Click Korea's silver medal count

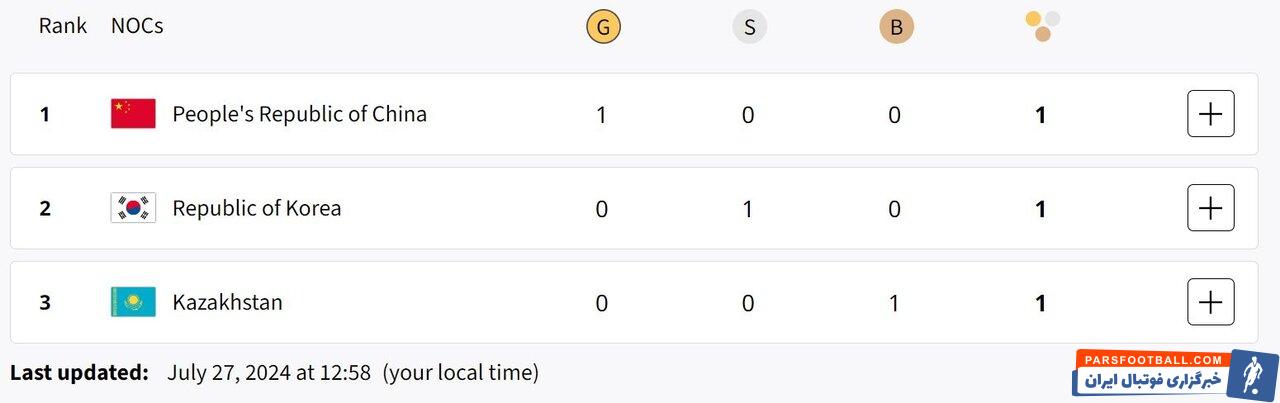coord(747,209)
